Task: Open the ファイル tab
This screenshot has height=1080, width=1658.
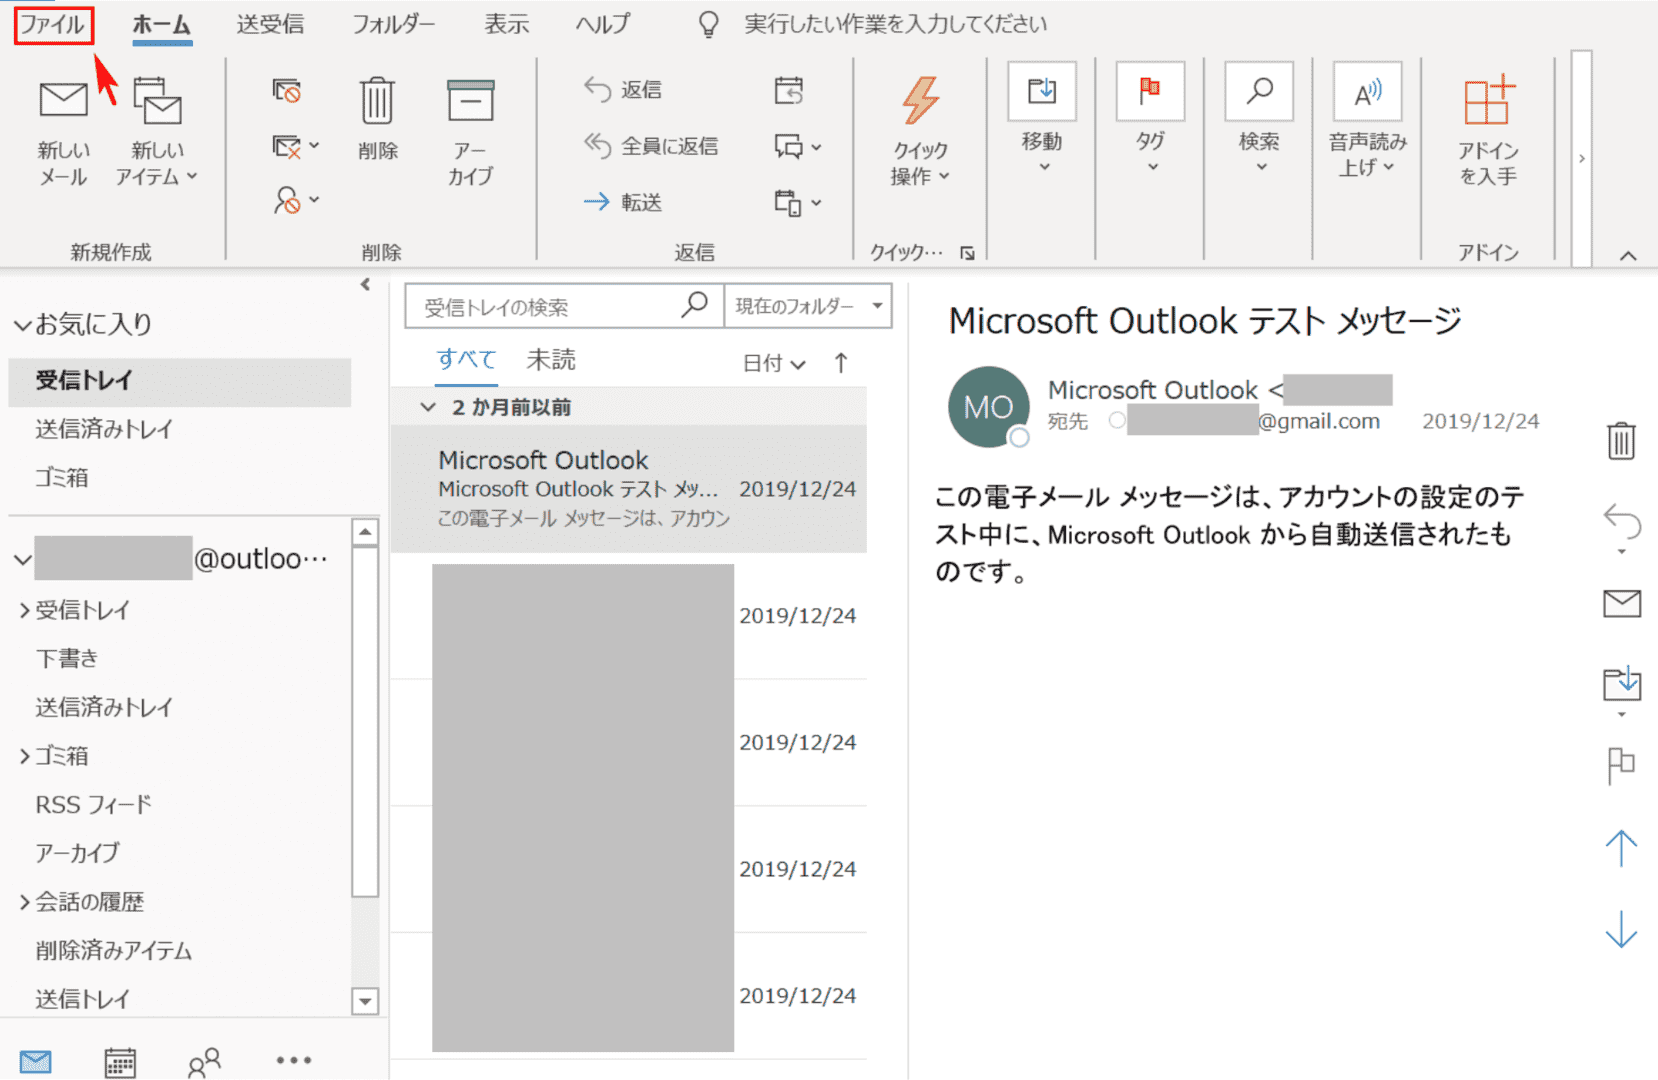Action: (53, 25)
